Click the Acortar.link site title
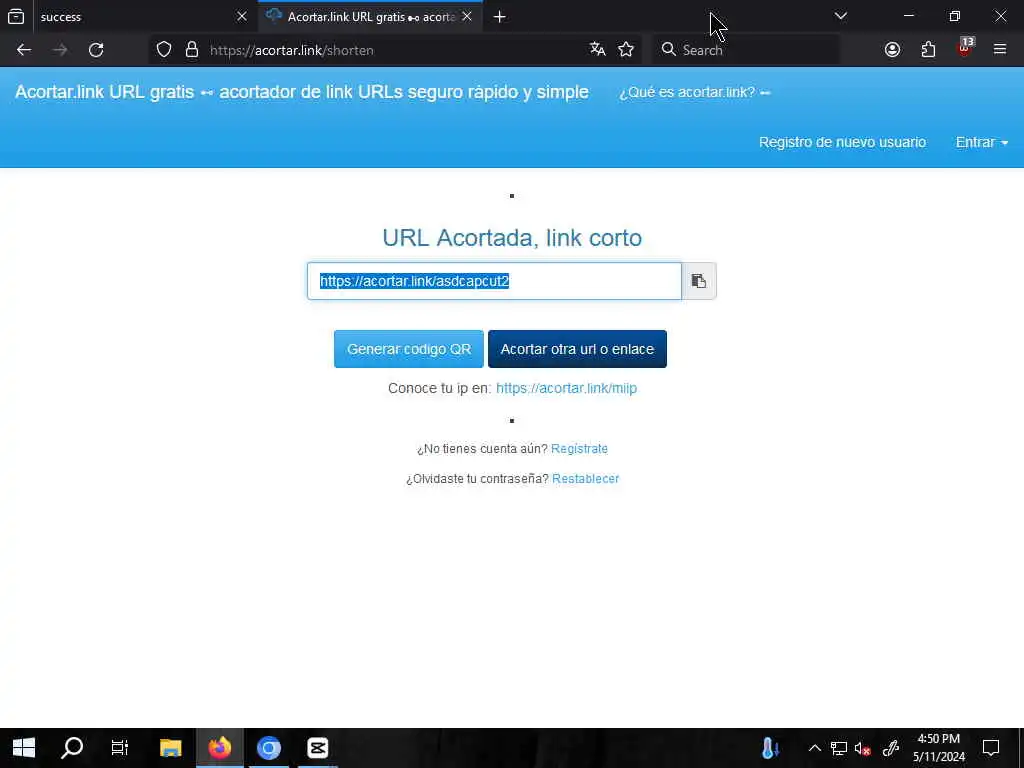Image resolution: width=1024 pixels, height=768 pixels. click(302, 92)
